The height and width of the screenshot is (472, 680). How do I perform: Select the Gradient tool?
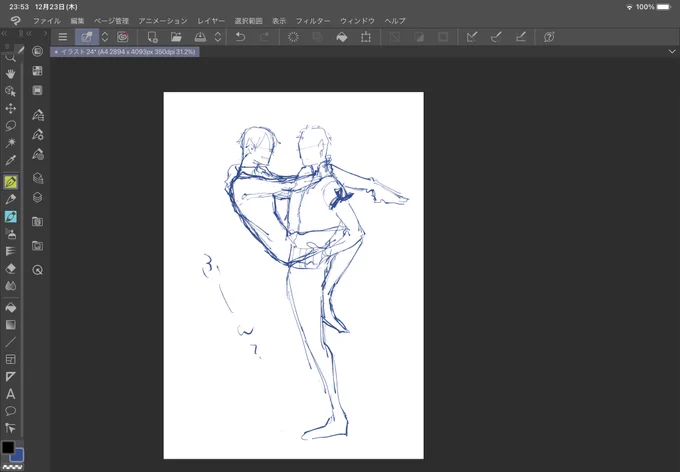coord(10,325)
